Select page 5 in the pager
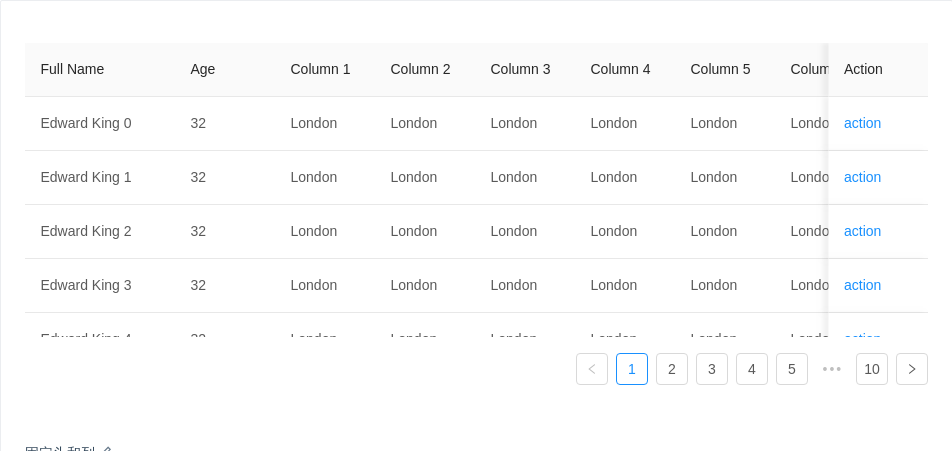952x451 pixels. (x=792, y=369)
